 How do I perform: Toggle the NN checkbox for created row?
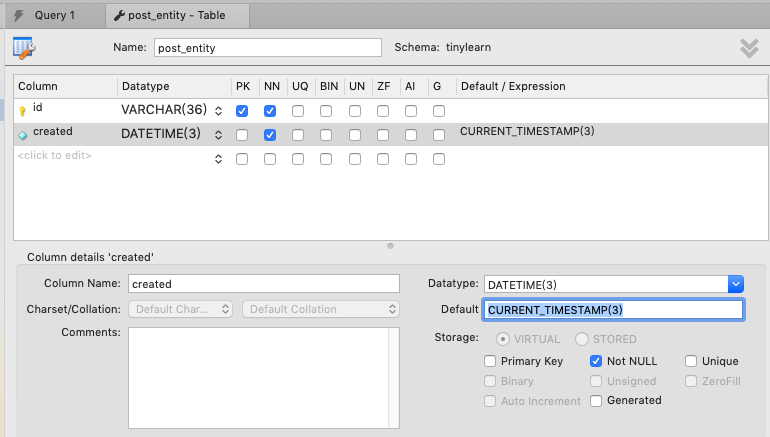pos(270,134)
